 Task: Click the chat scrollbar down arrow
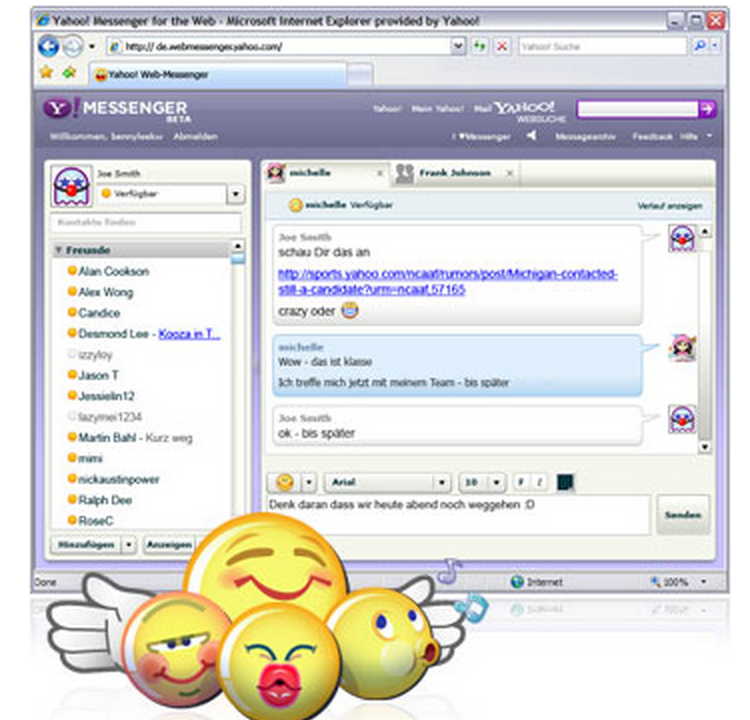point(705,447)
